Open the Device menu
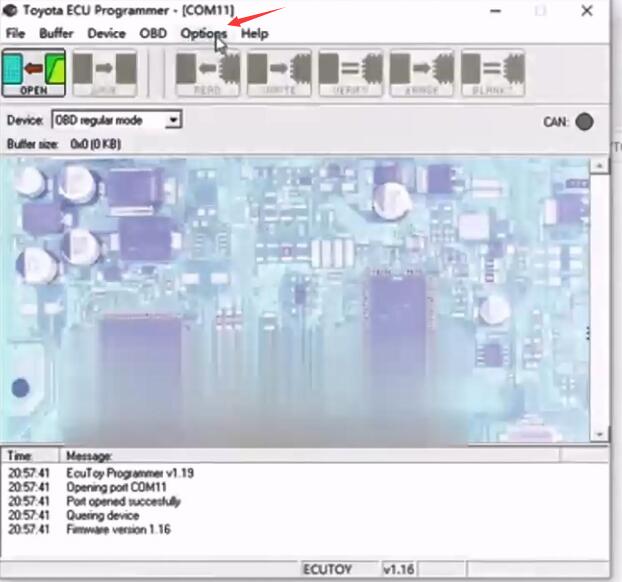Image resolution: width=622 pixels, height=582 pixels. pyautogui.click(x=106, y=33)
